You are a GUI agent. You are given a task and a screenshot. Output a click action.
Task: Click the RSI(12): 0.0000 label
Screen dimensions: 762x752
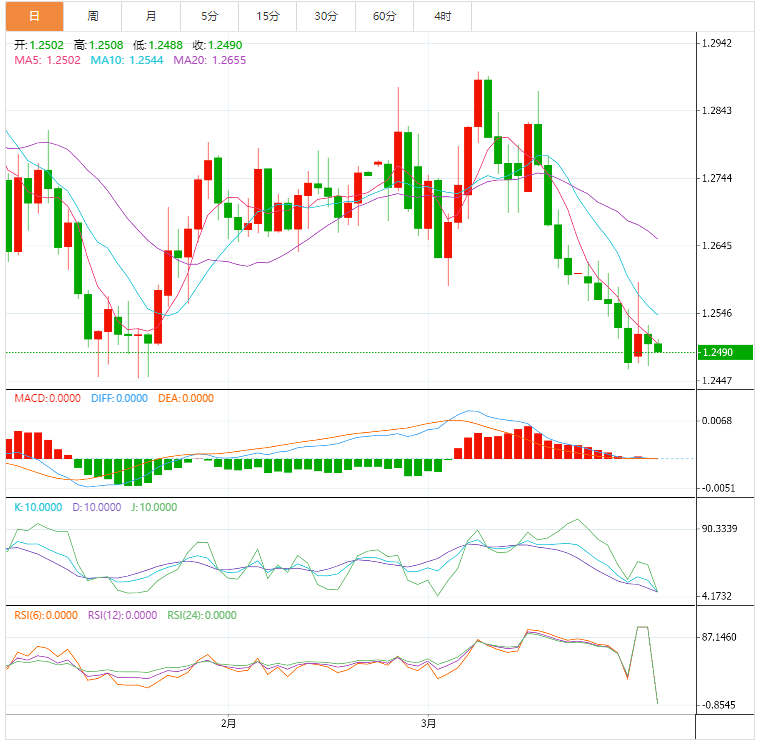[x=122, y=615]
